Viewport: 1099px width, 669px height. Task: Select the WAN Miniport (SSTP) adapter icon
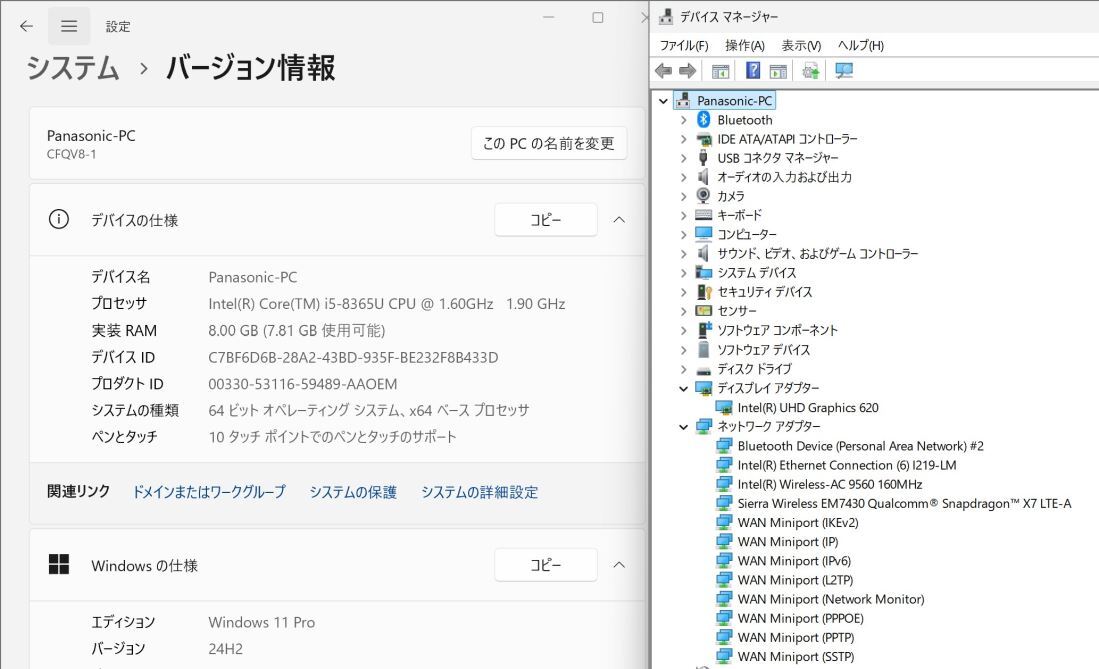click(x=724, y=656)
